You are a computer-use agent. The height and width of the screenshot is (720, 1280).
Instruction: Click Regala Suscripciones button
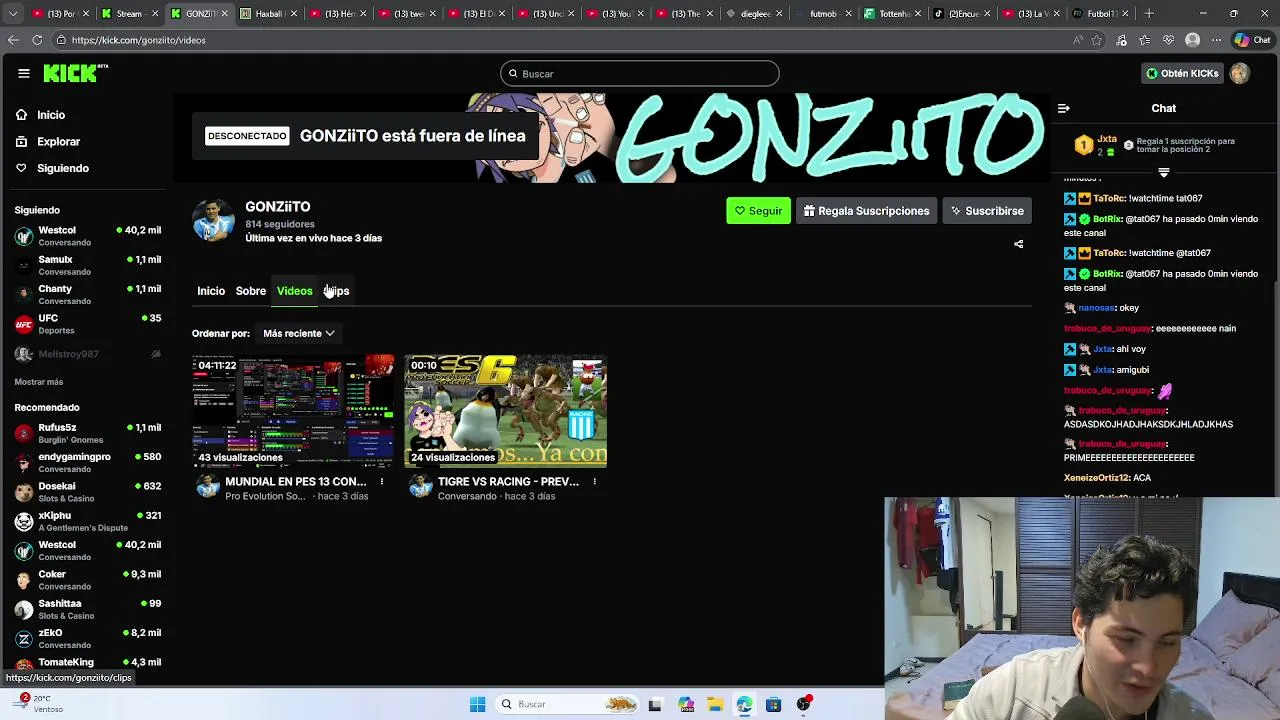(x=866, y=211)
